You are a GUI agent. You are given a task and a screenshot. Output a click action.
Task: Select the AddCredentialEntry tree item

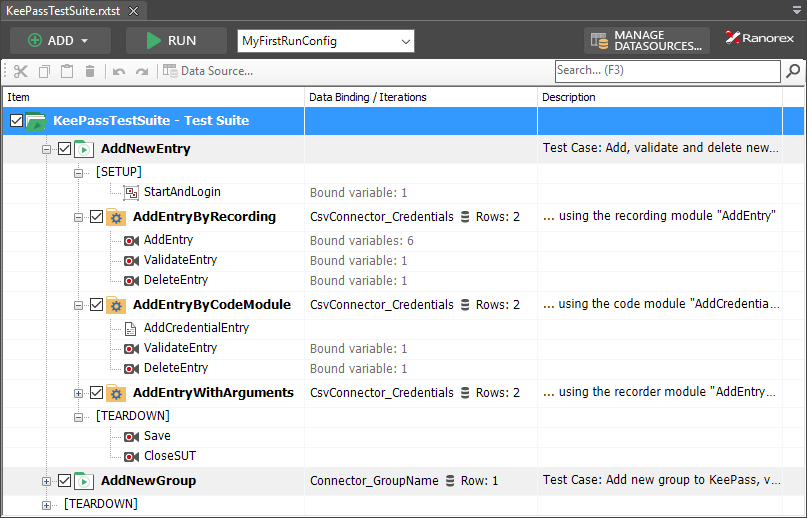196,328
